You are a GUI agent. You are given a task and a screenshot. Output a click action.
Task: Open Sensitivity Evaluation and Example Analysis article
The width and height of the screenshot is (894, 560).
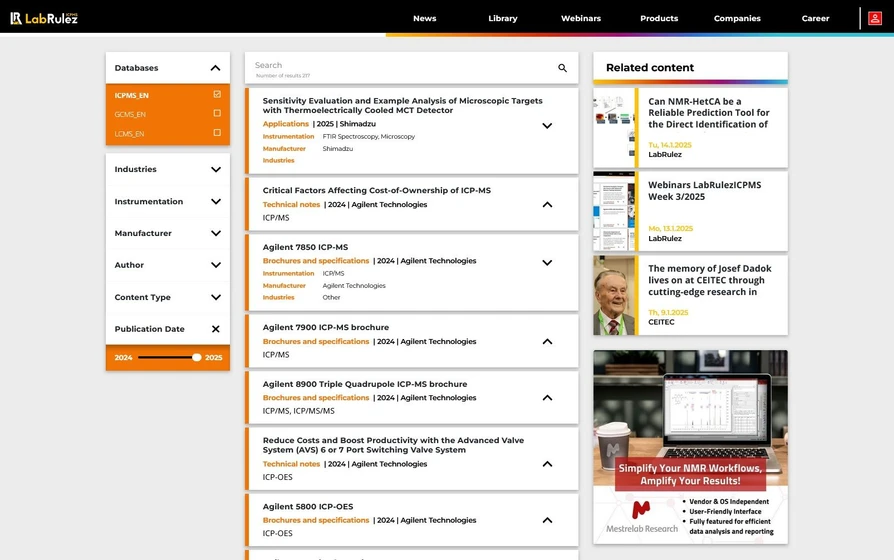point(402,105)
